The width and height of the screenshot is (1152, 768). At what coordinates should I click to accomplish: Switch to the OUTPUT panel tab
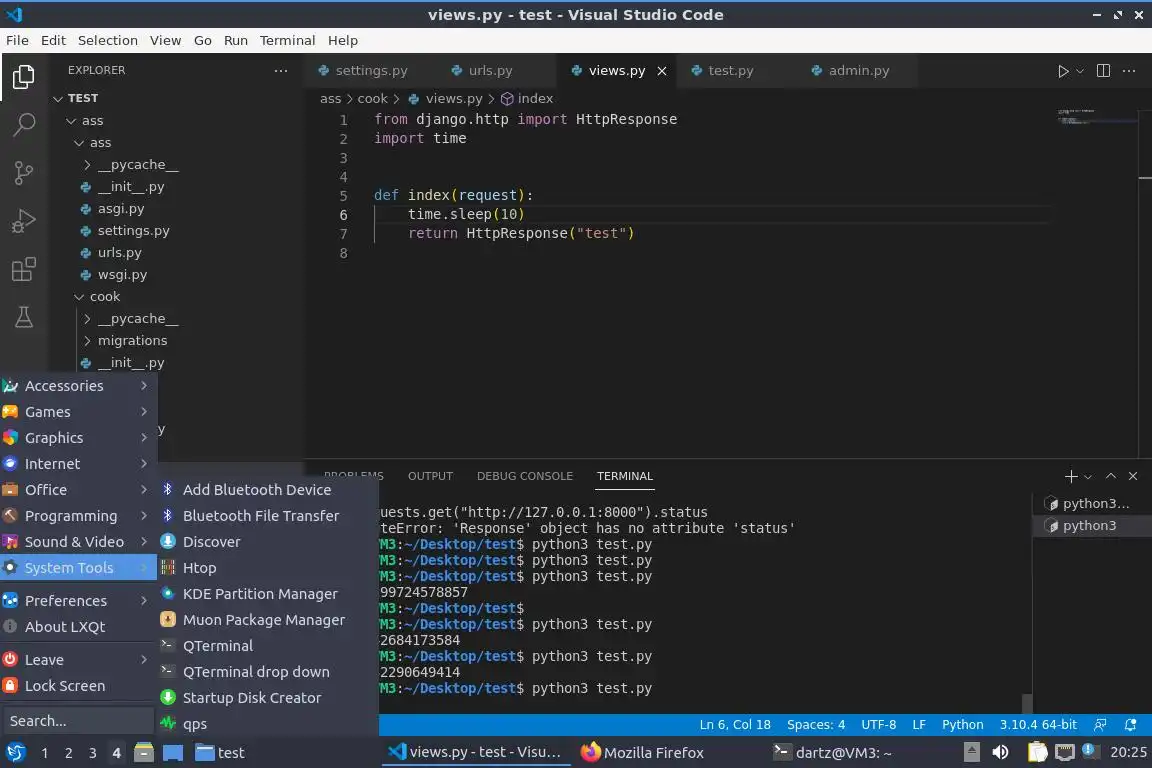(430, 476)
